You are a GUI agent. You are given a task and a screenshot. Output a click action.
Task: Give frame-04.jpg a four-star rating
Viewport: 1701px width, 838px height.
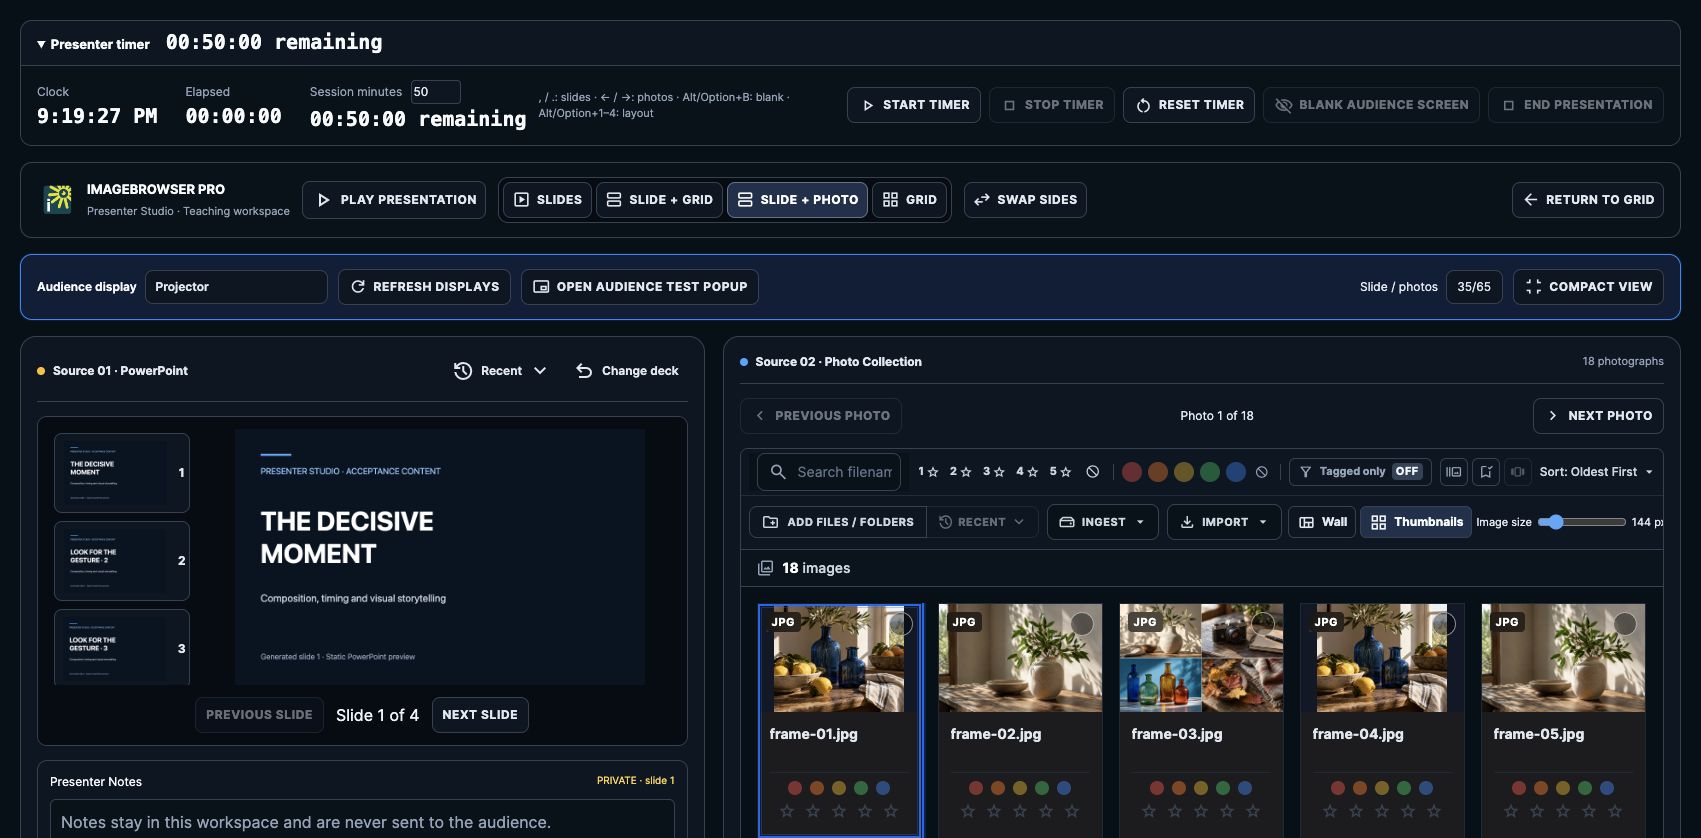click(1408, 811)
